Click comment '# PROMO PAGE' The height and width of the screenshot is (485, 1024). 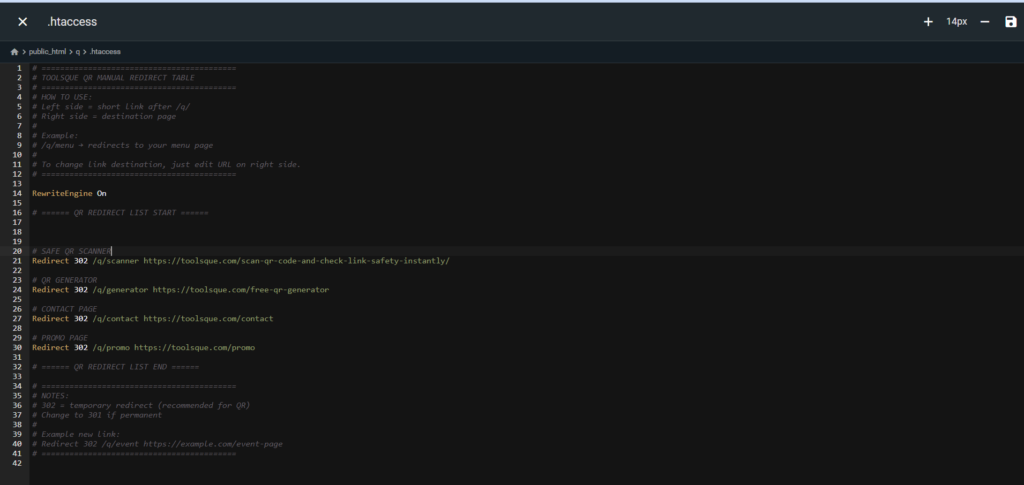coord(60,337)
